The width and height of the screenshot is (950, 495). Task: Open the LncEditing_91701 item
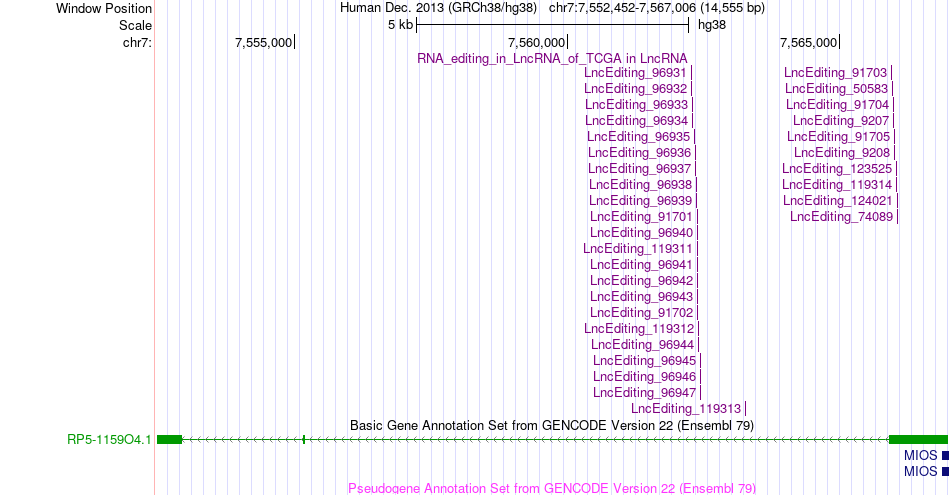641,217
